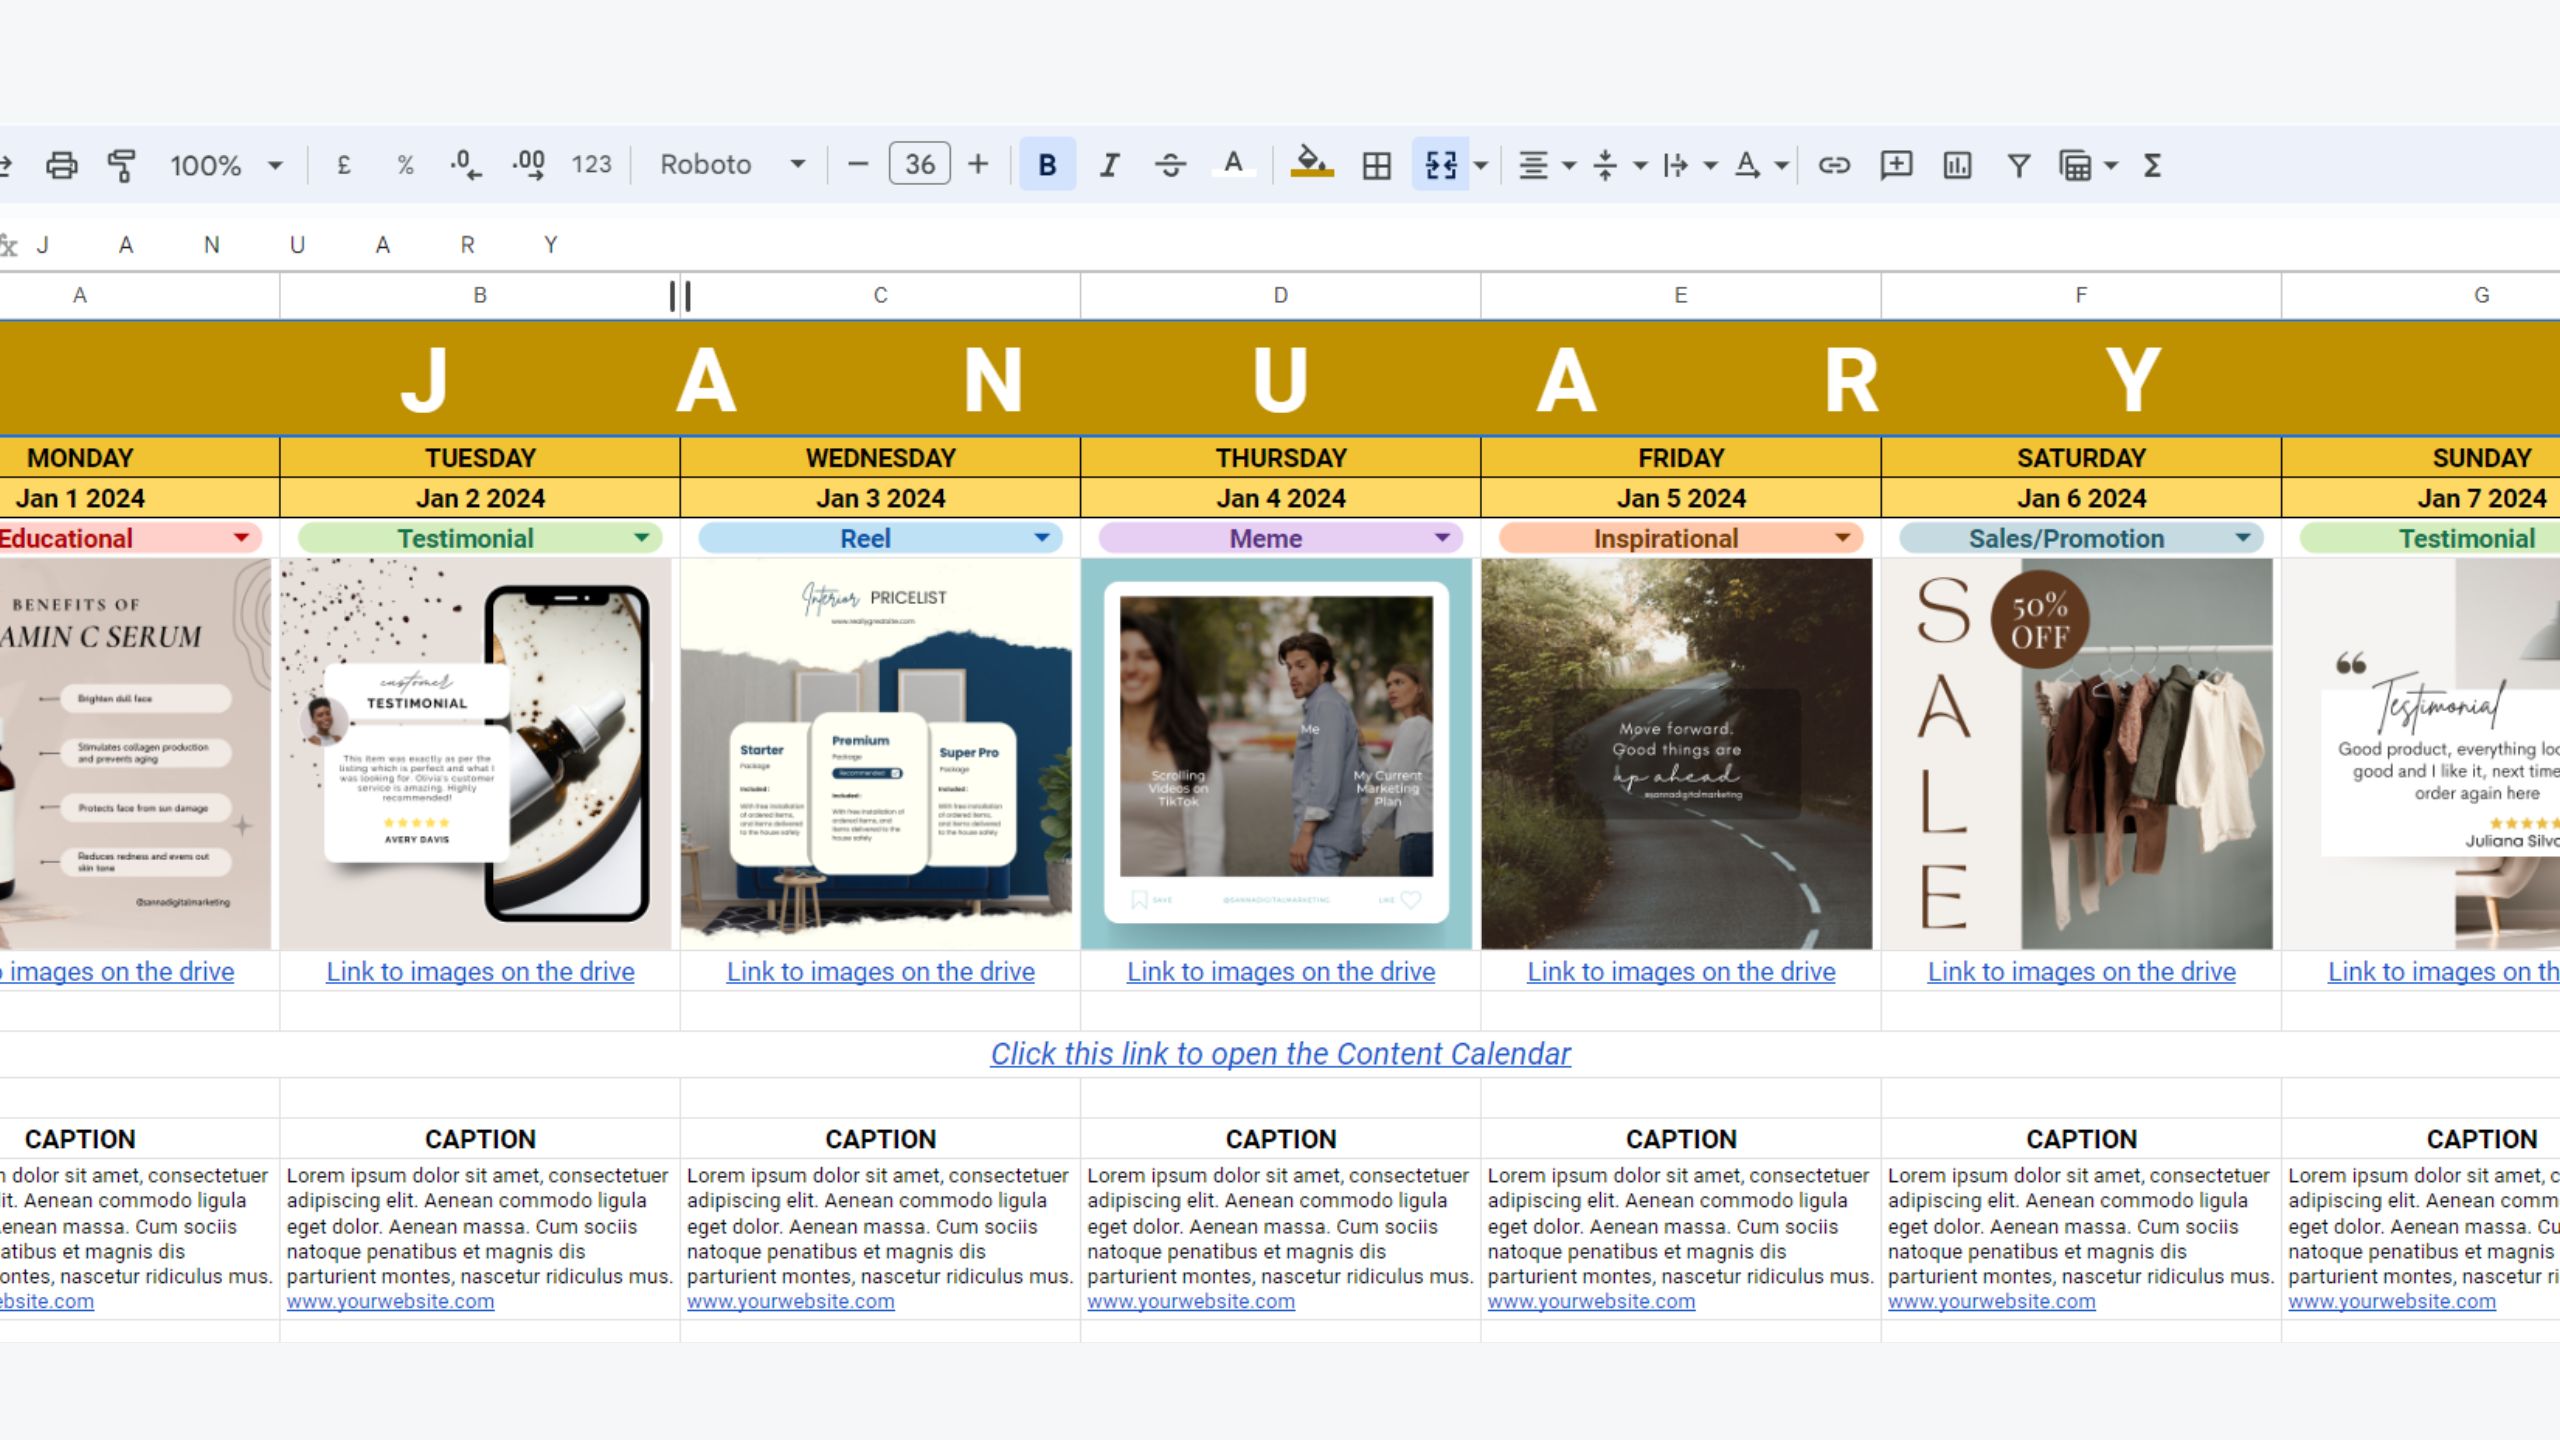Click Saturday's Link to images on the drive
The width and height of the screenshot is (2560, 1440).
[2081, 971]
